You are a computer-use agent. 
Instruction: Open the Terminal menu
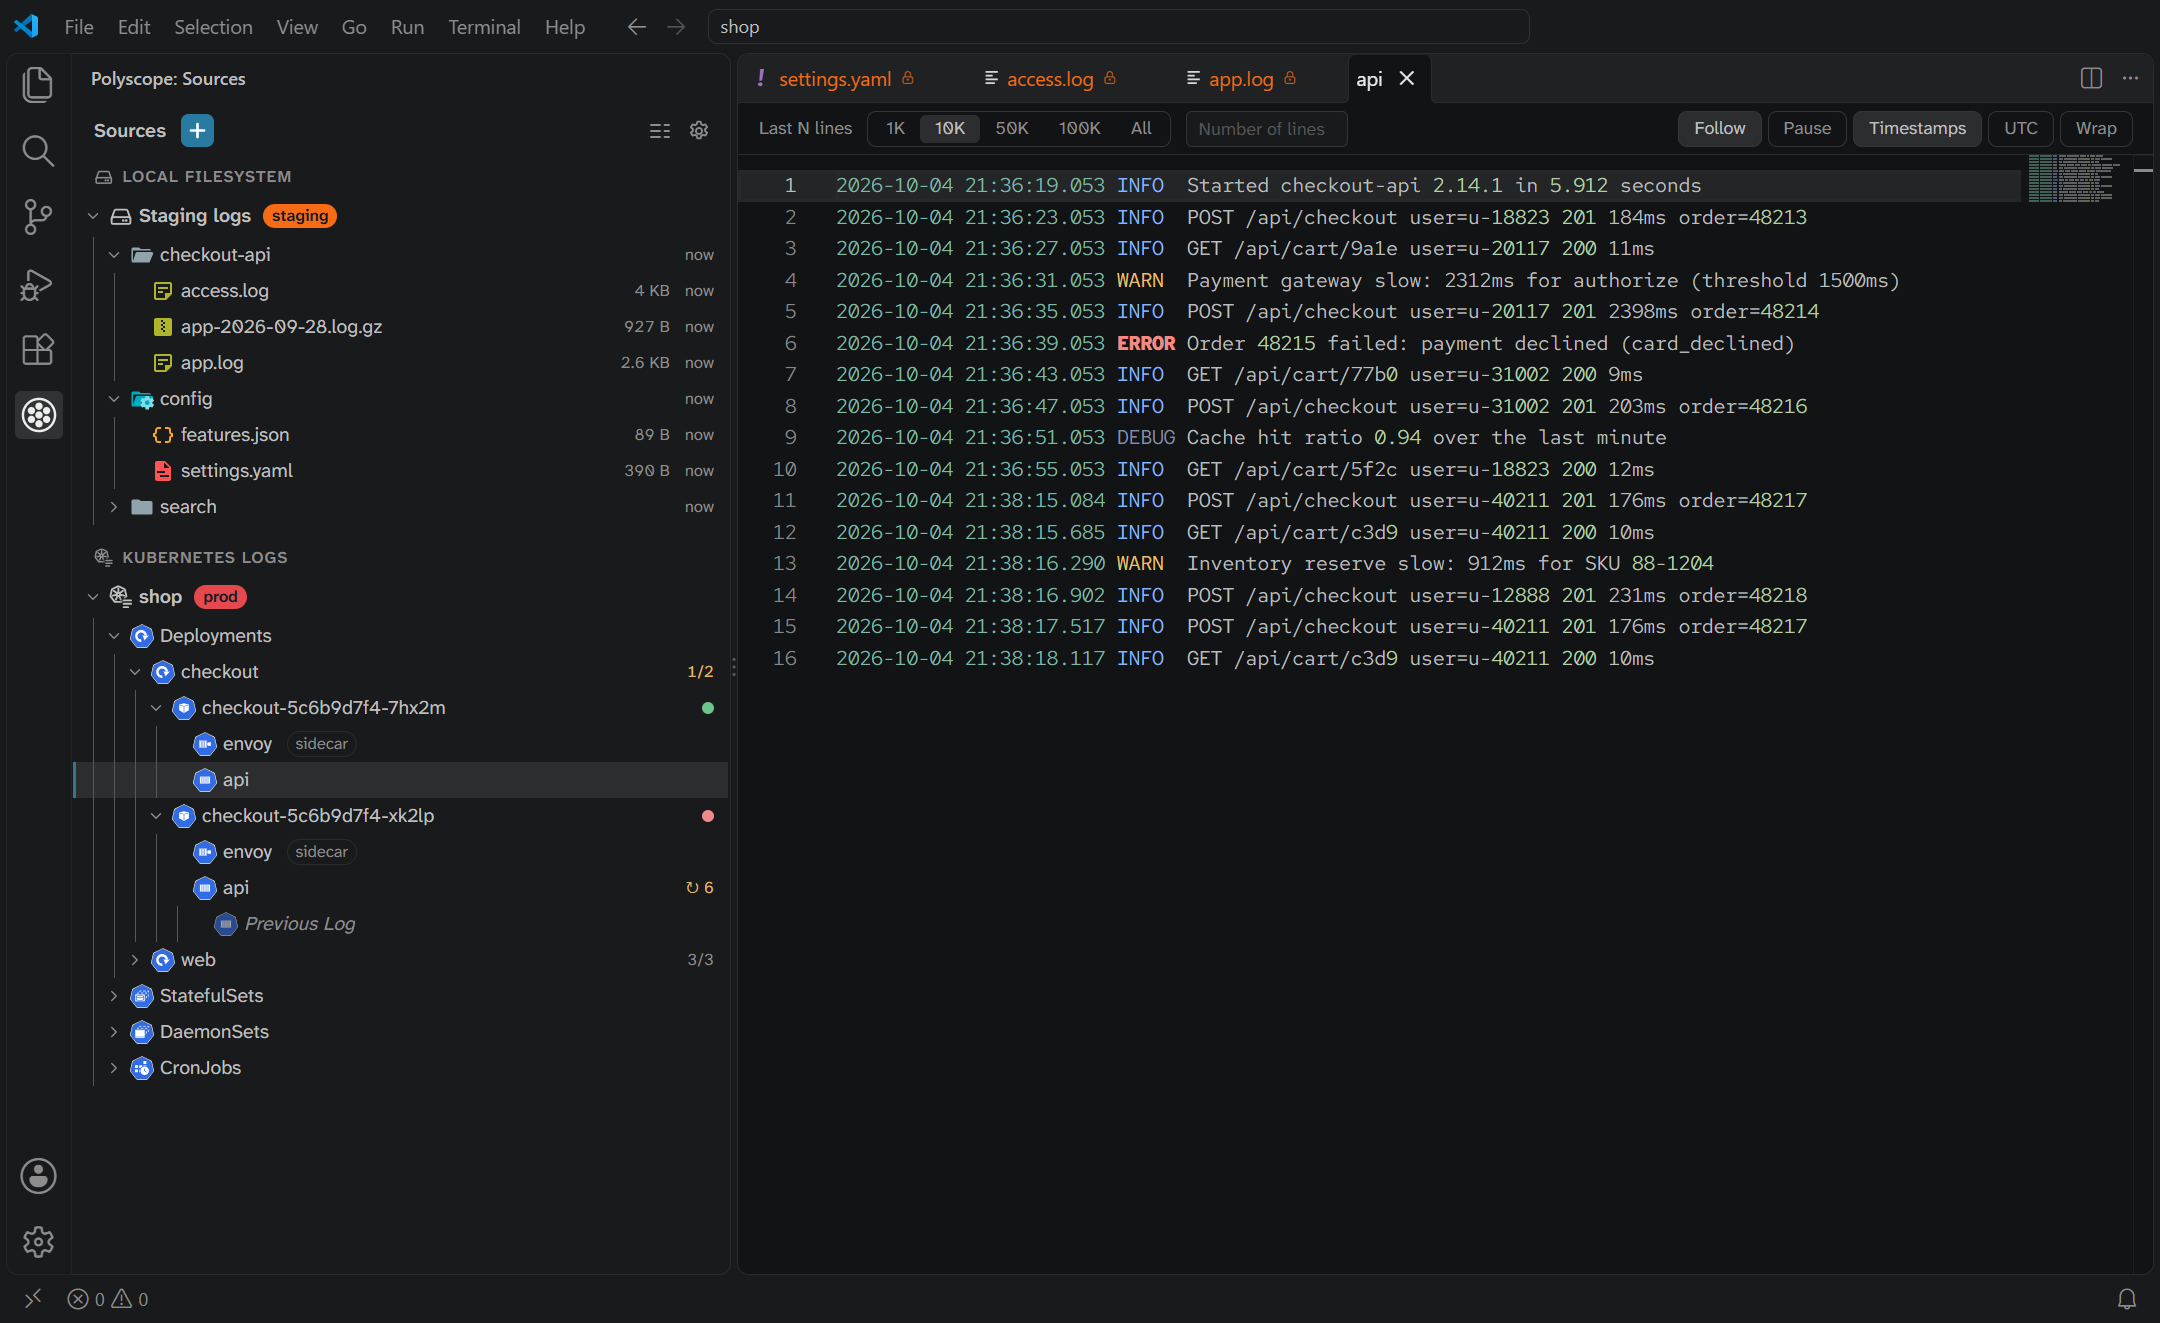coord(484,27)
